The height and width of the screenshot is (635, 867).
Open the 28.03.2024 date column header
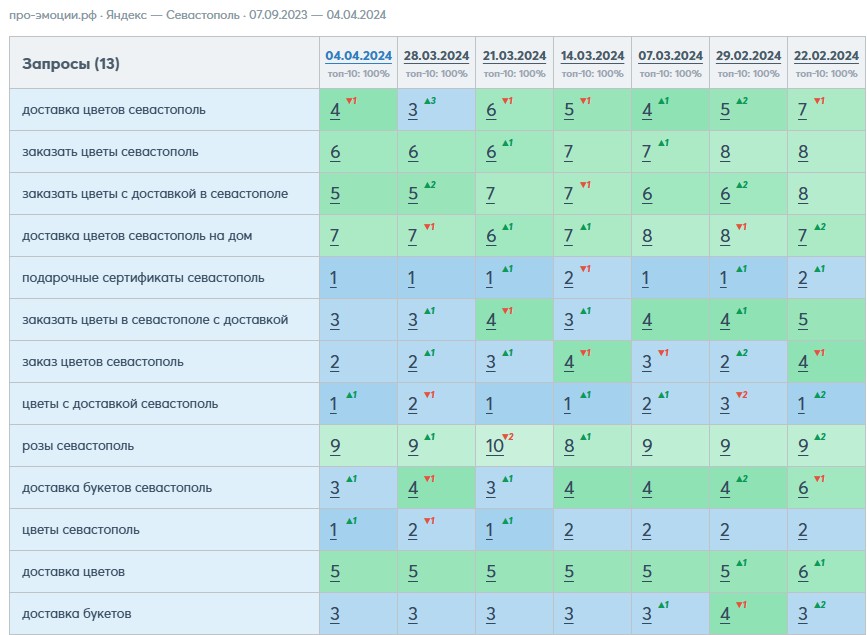click(436, 56)
